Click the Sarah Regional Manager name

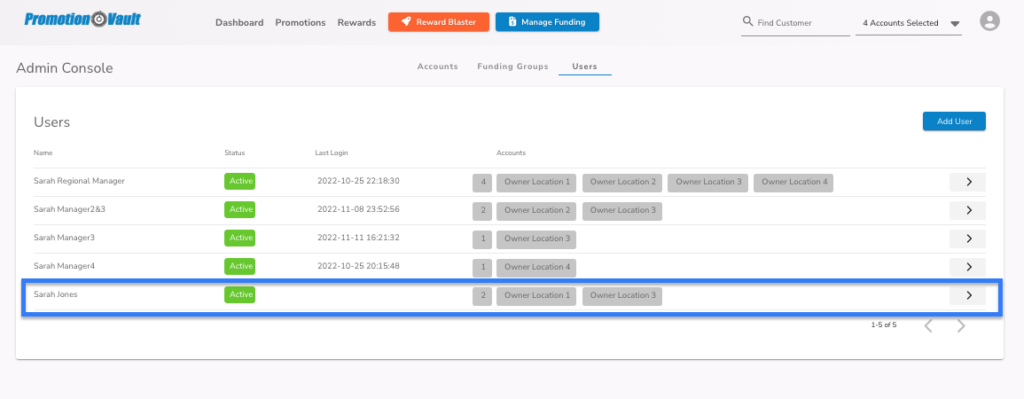point(79,181)
